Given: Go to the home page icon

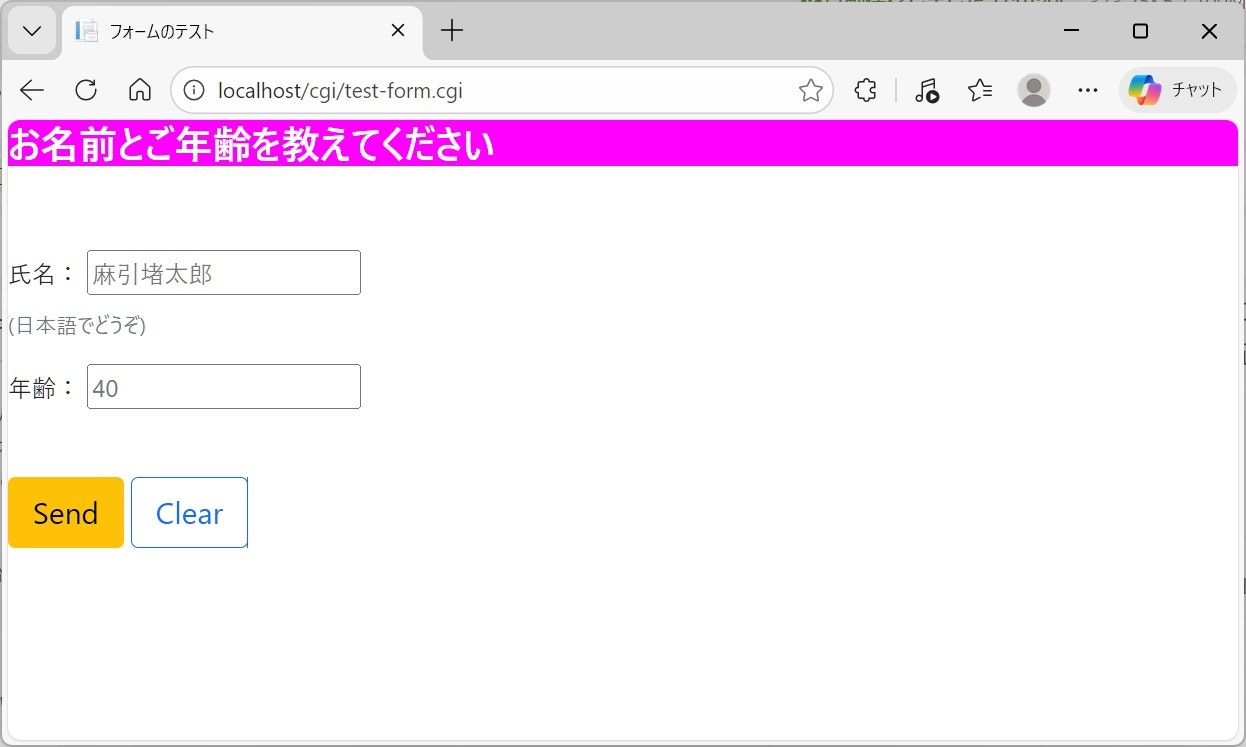Looking at the screenshot, I should (x=140, y=90).
